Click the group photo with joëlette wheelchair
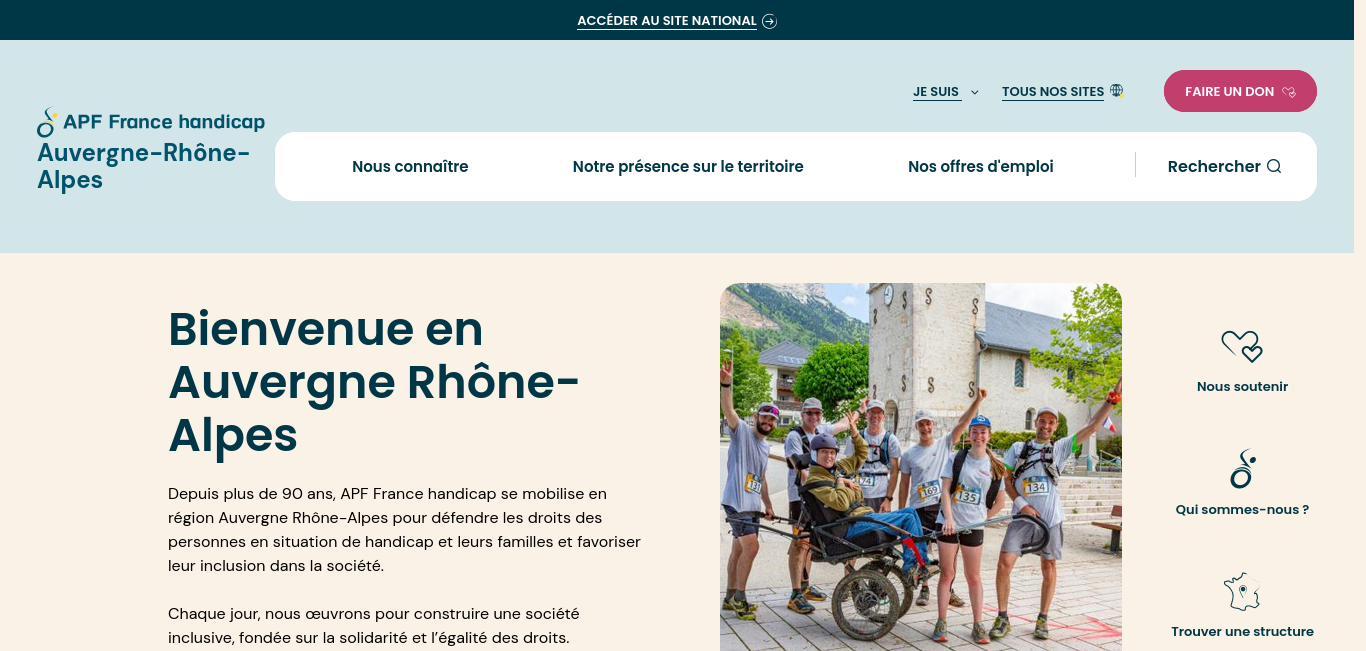The width and height of the screenshot is (1366, 651). (x=921, y=467)
